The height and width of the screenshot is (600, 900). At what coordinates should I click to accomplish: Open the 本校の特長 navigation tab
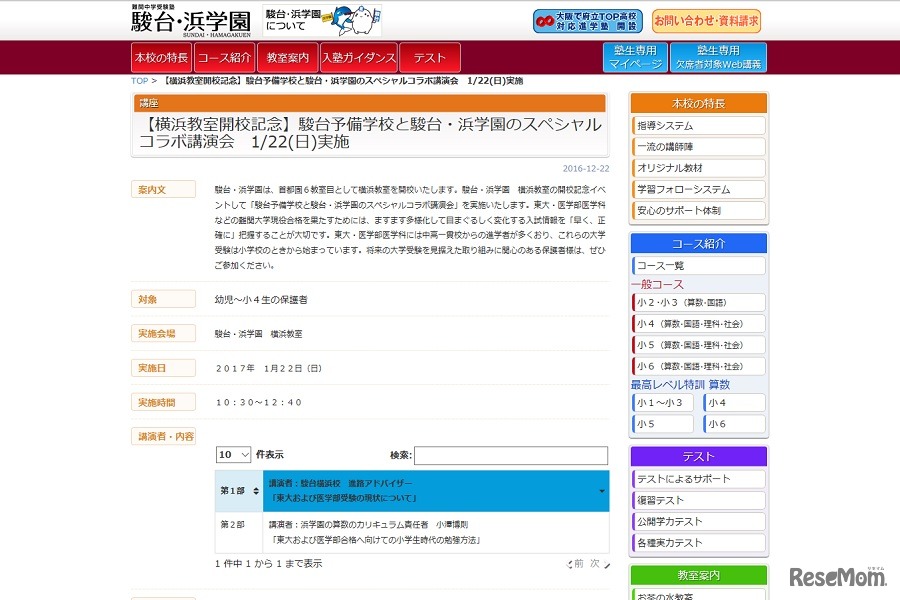point(163,58)
